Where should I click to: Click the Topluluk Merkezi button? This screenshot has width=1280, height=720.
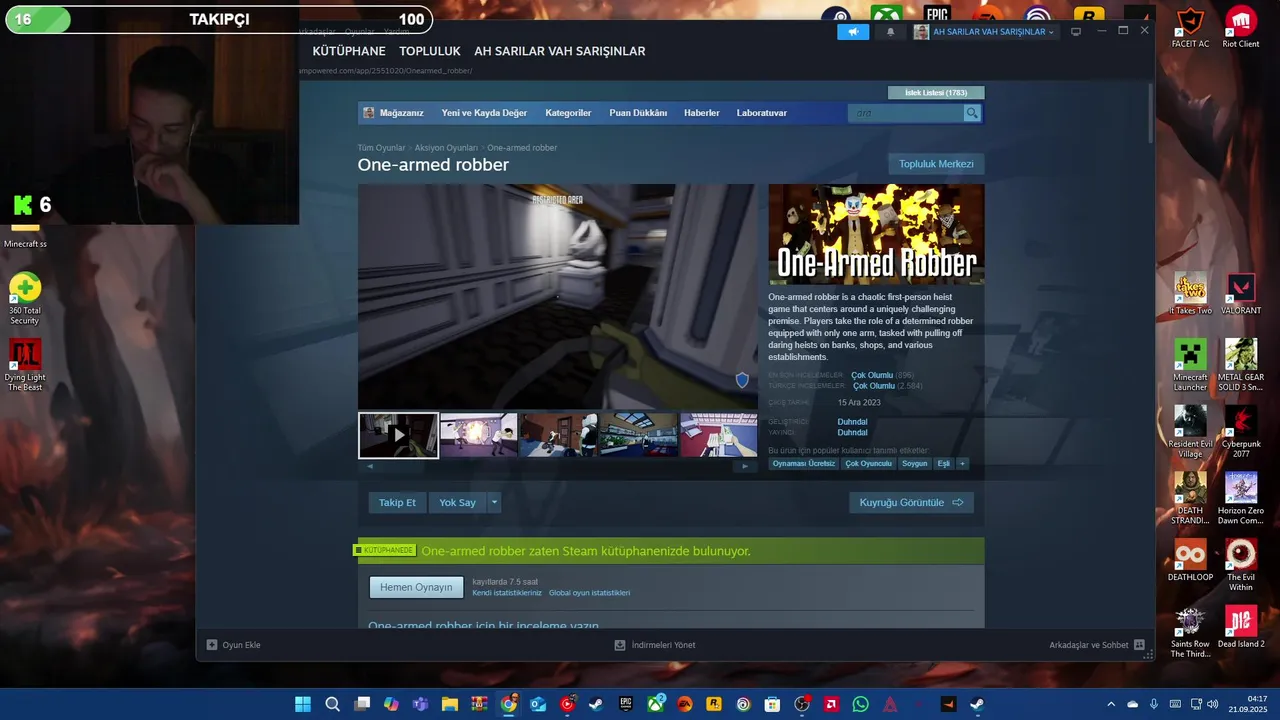936,164
